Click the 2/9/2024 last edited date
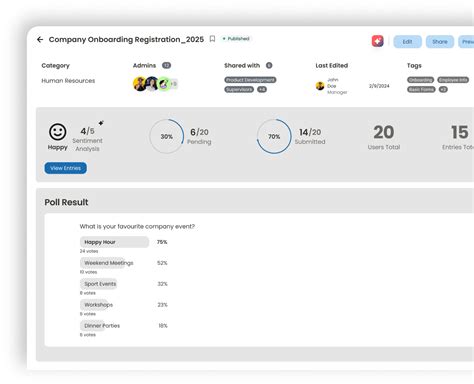474x384 pixels. point(379,86)
